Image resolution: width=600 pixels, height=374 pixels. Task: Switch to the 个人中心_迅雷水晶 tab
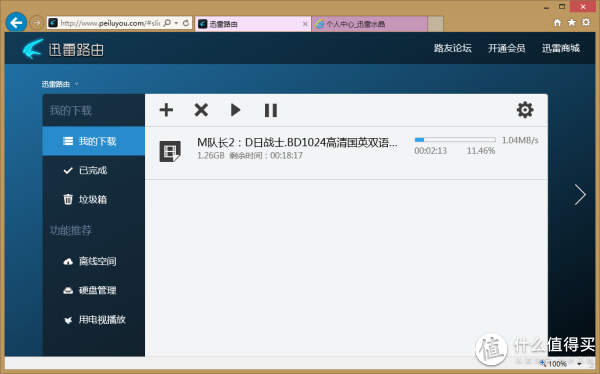[370, 24]
